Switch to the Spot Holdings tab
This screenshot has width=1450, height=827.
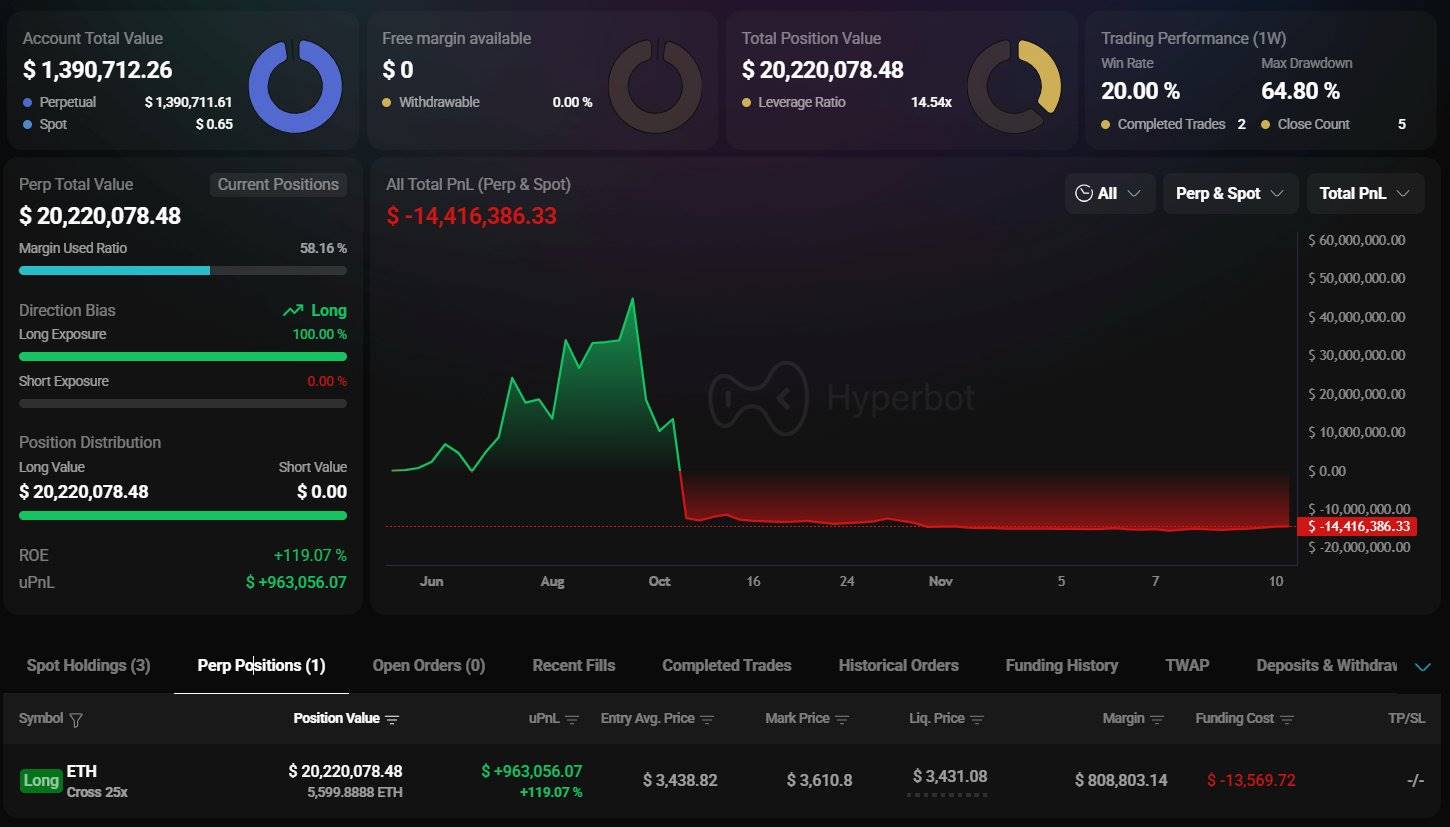(88, 665)
